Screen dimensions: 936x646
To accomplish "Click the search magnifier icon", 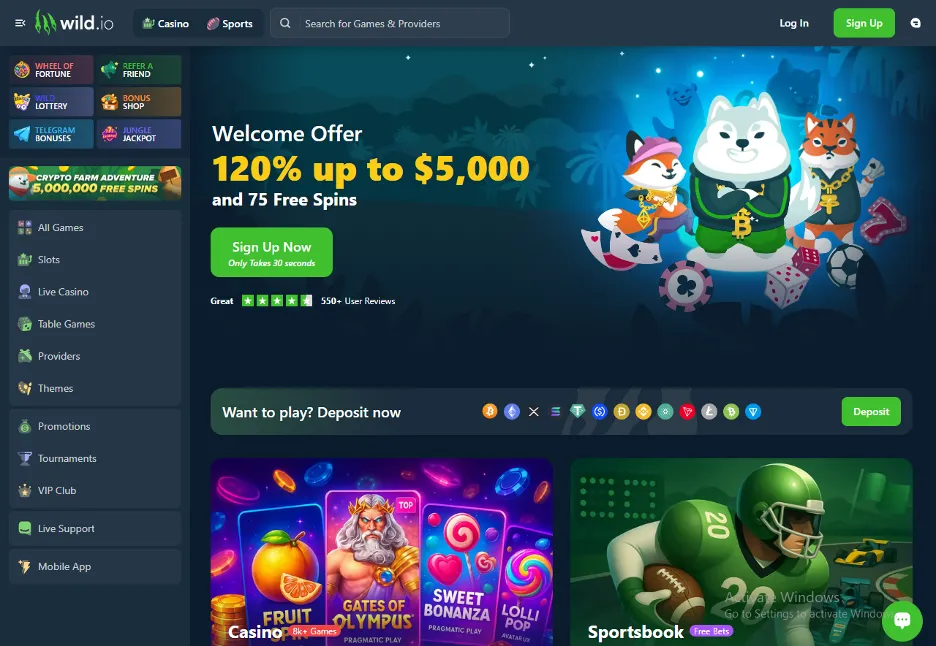I will [285, 23].
